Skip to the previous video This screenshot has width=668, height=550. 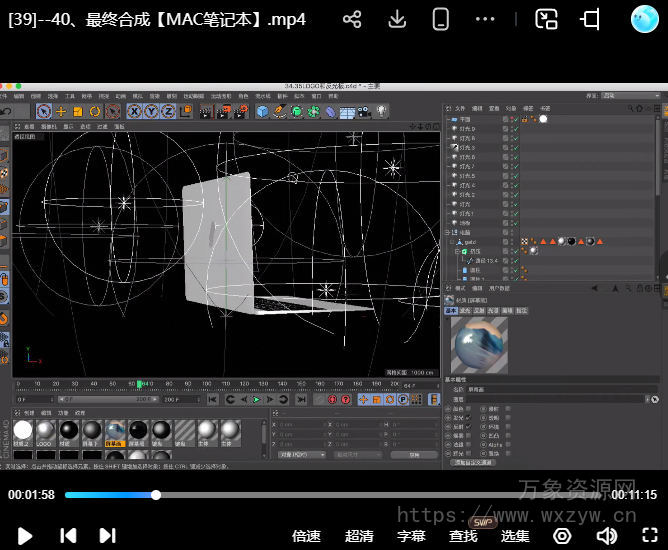68,535
